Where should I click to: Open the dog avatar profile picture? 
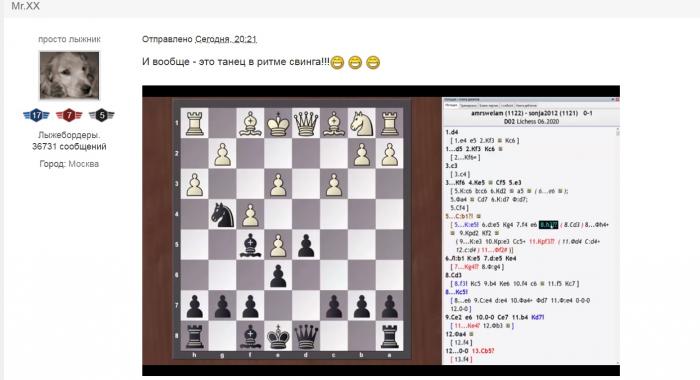coord(69,75)
